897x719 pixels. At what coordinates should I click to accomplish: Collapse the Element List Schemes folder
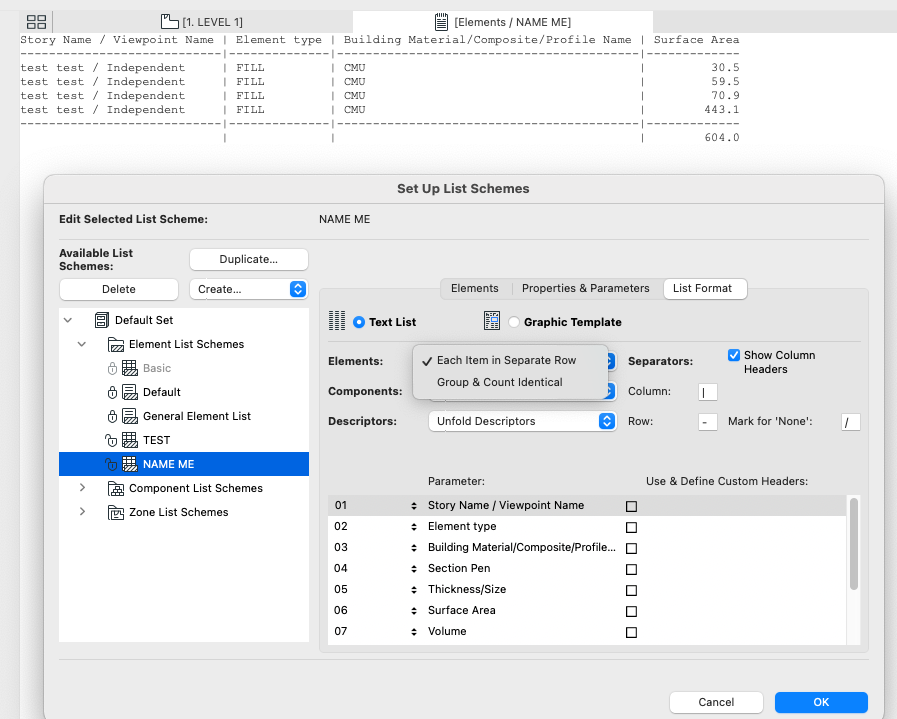(x=82, y=344)
